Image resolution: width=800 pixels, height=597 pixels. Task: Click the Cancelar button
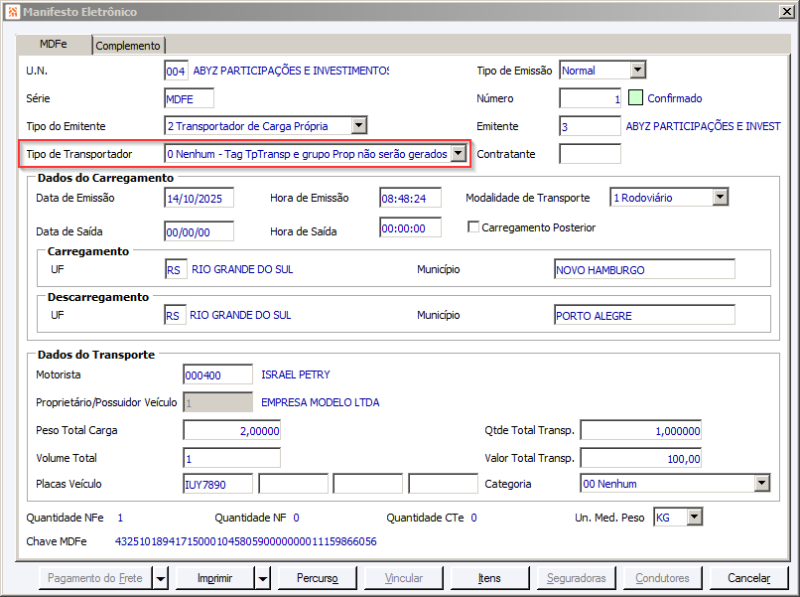pos(748,578)
